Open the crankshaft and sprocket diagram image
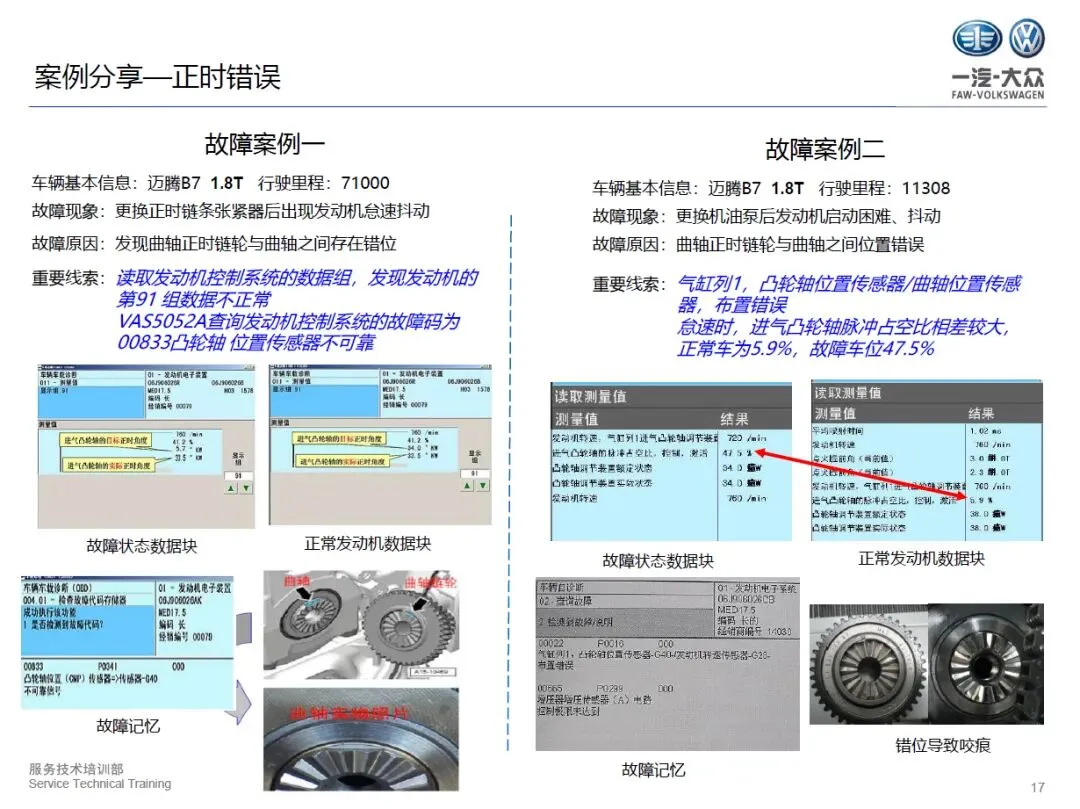Viewport: 1080px width, 809px height. click(x=361, y=624)
